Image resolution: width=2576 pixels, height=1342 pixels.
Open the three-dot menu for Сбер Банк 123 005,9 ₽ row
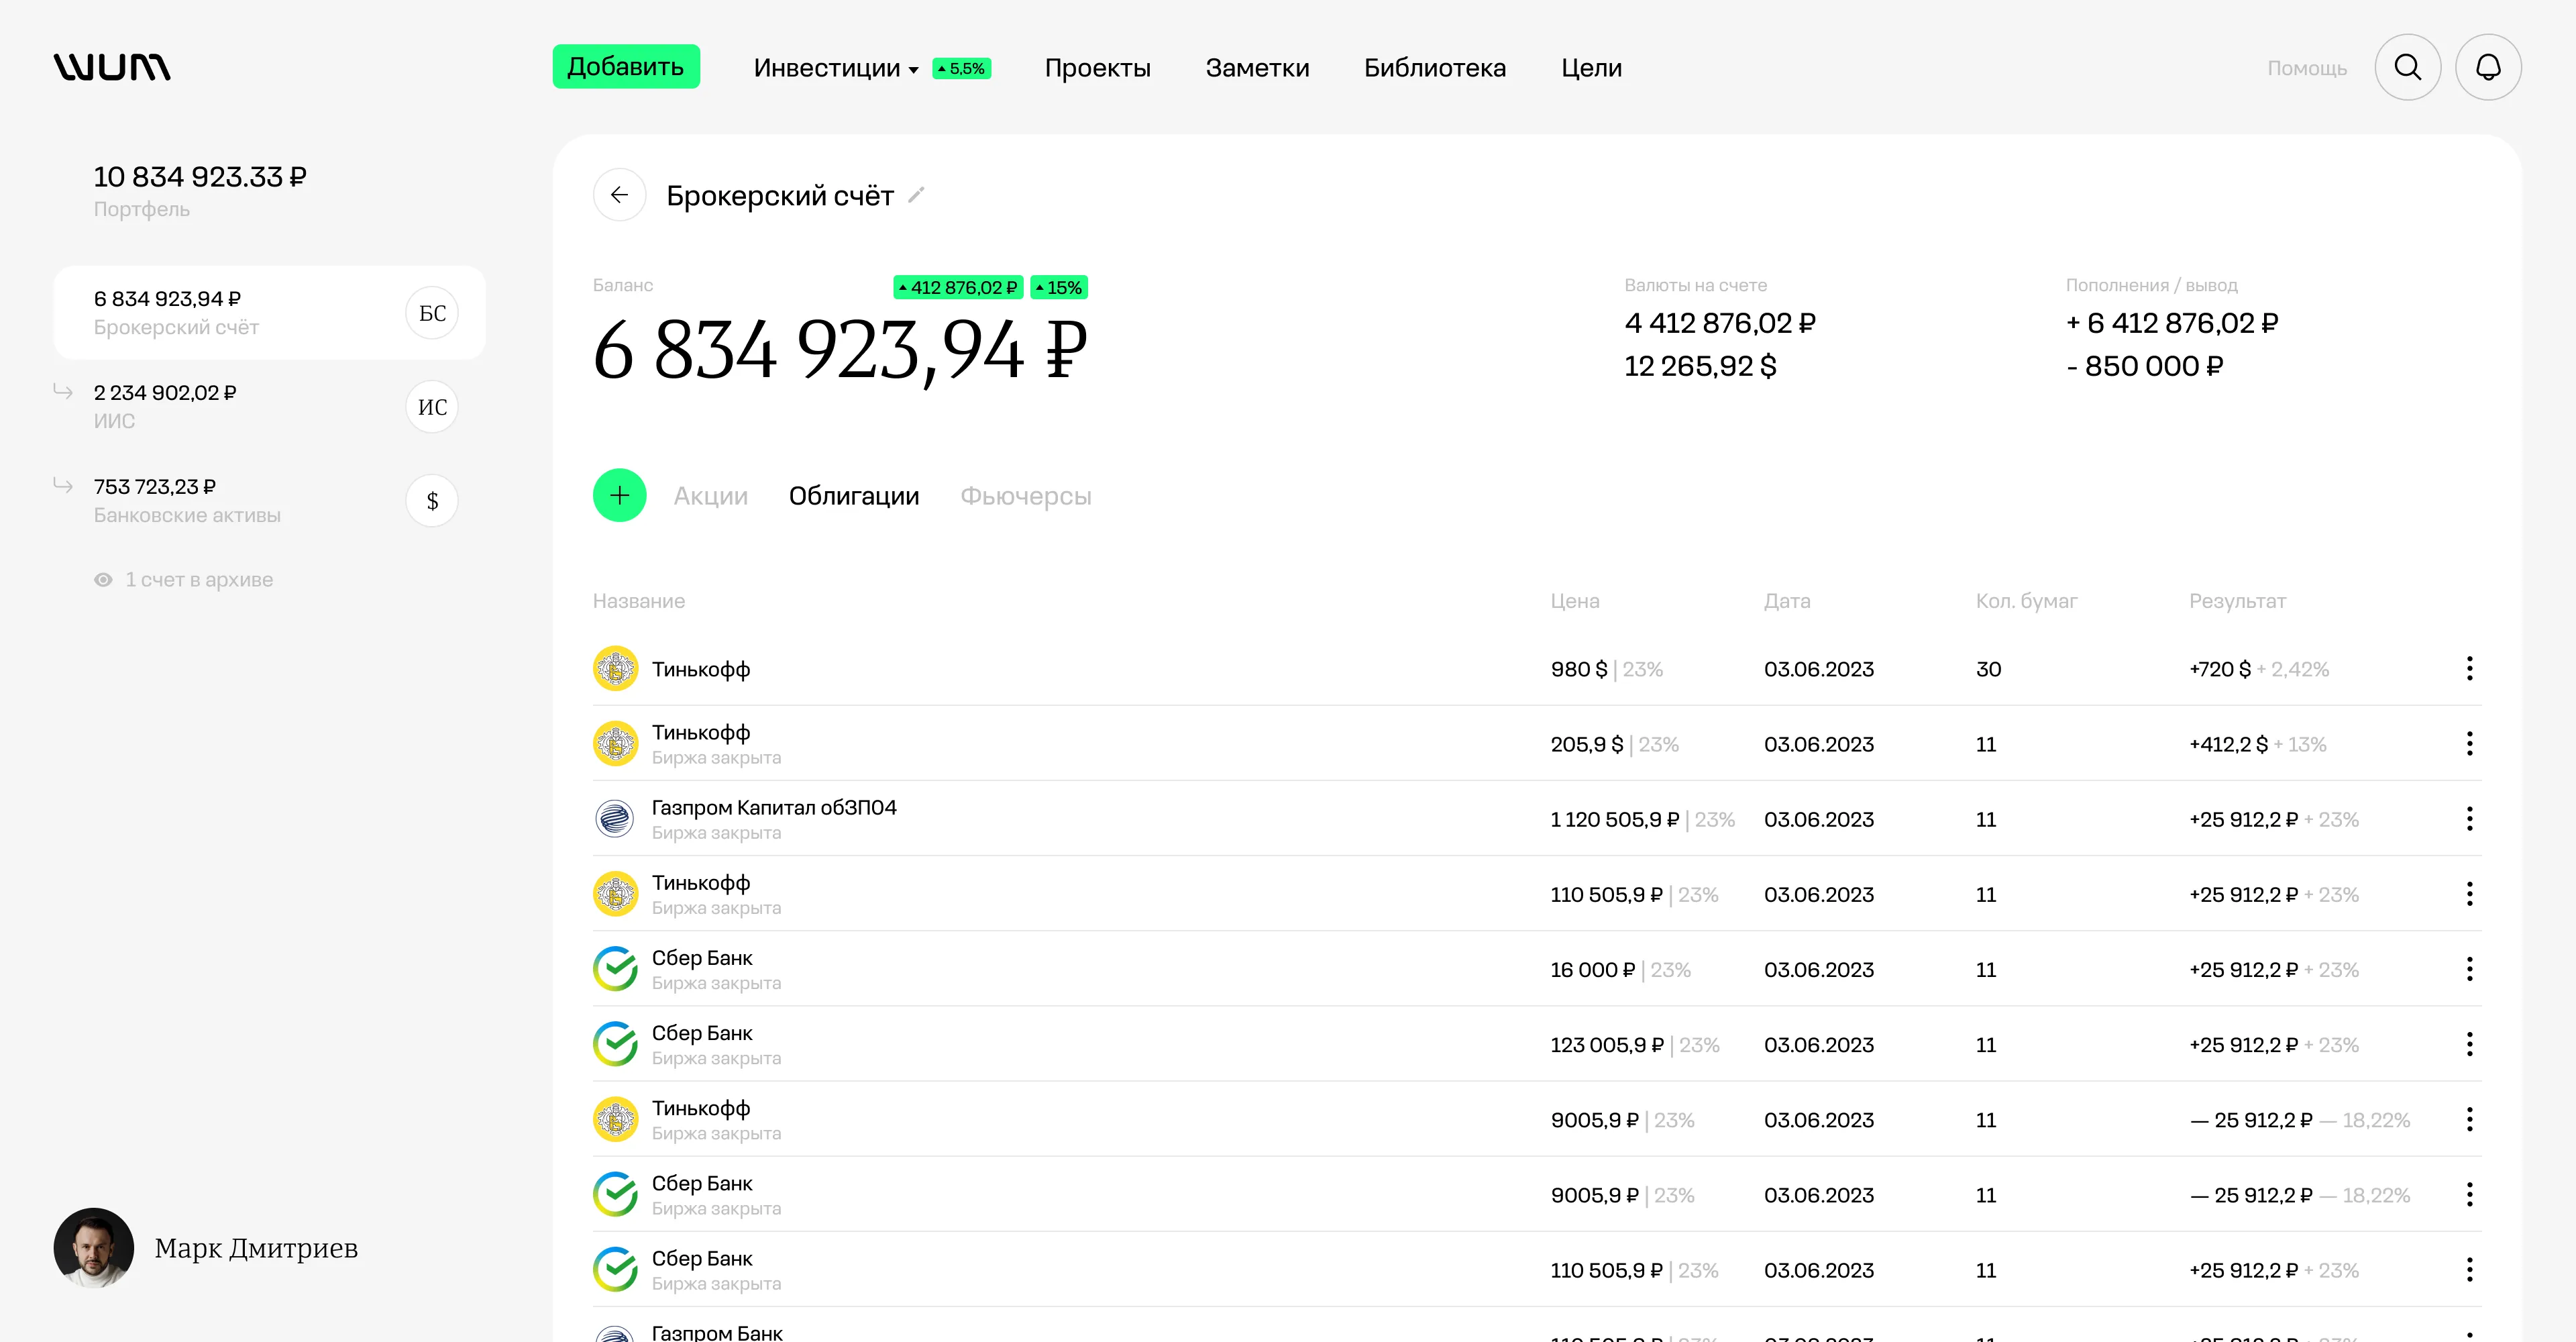[x=2469, y=1045]
